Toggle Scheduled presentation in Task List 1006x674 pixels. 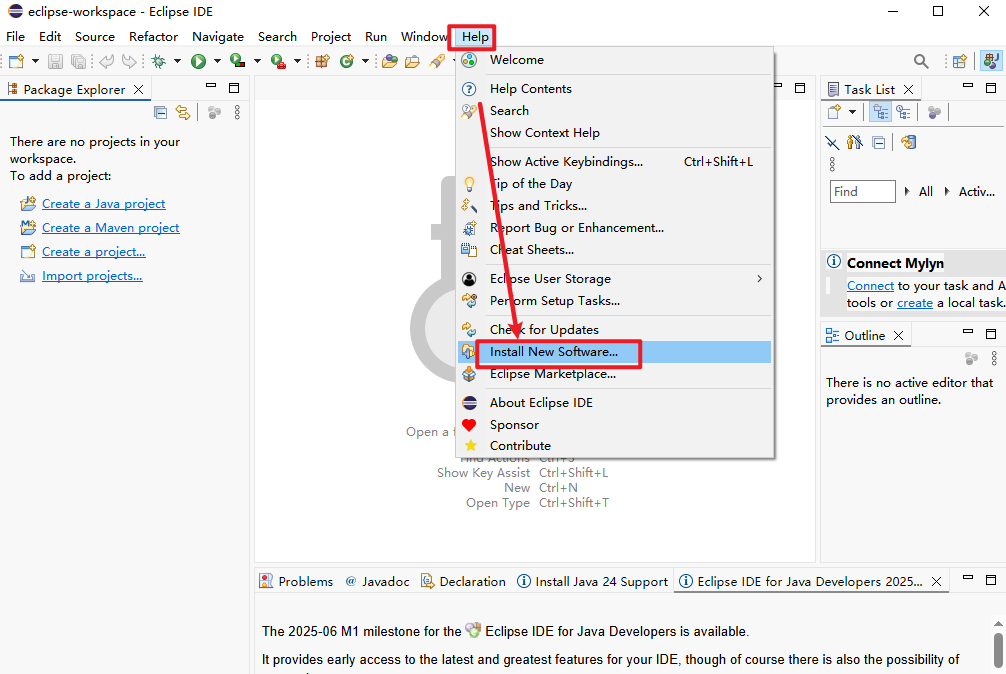(x=903, y=113)
